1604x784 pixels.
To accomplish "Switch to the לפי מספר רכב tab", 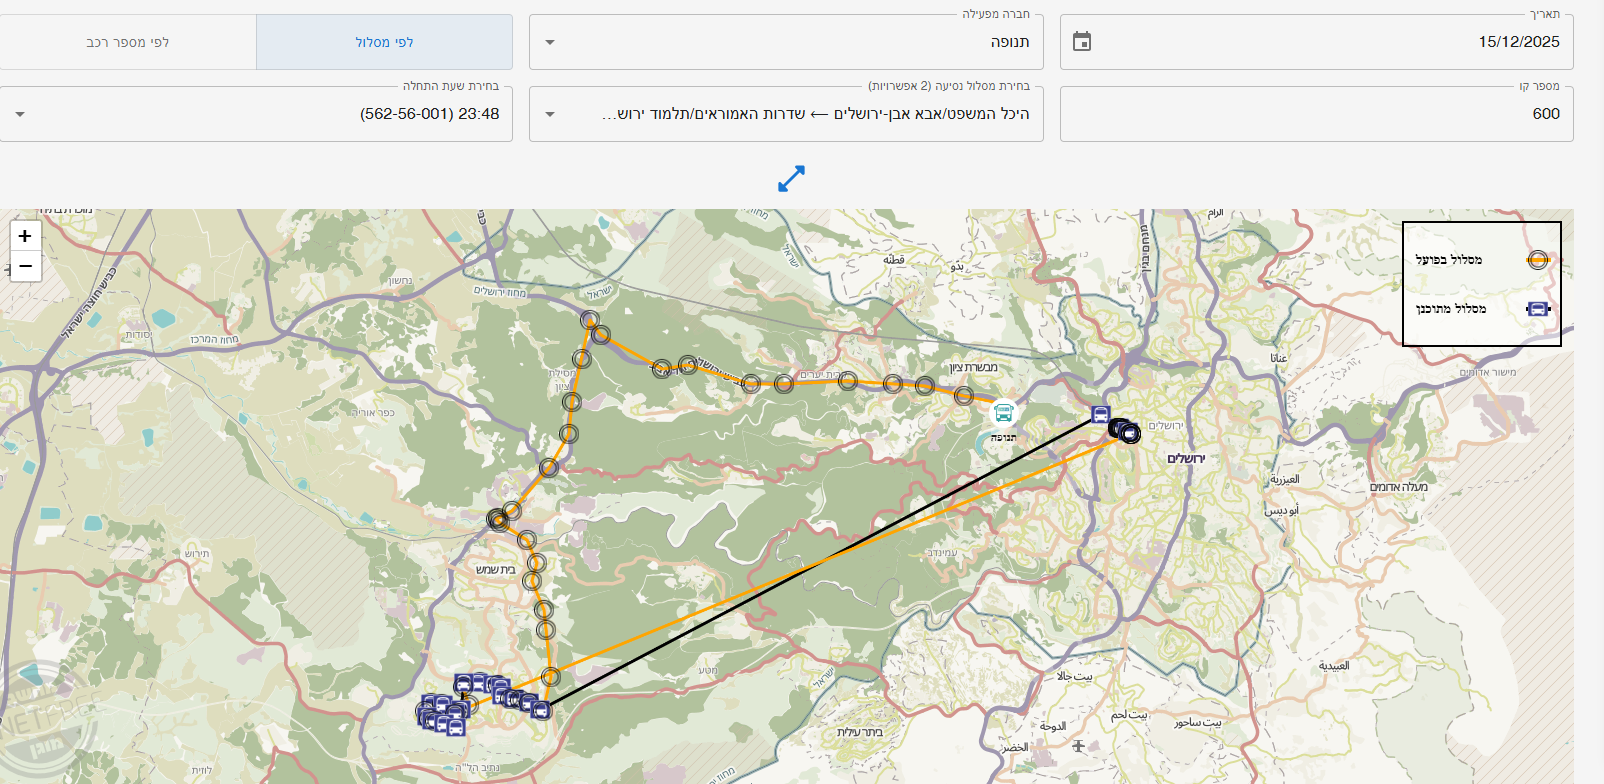I will click(128, 42).
